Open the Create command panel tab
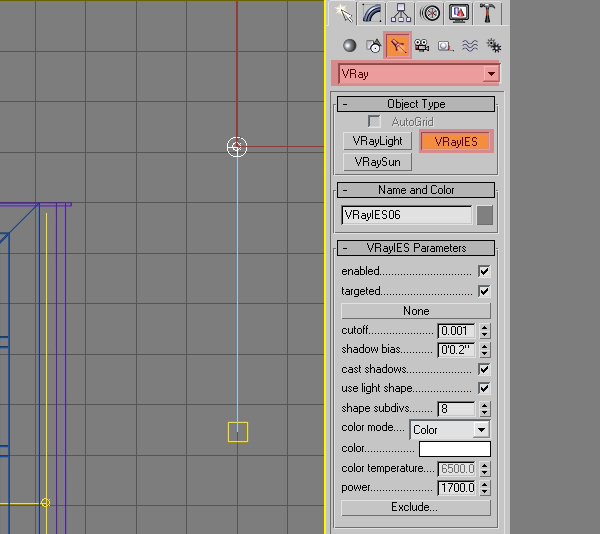 [343, 13]
